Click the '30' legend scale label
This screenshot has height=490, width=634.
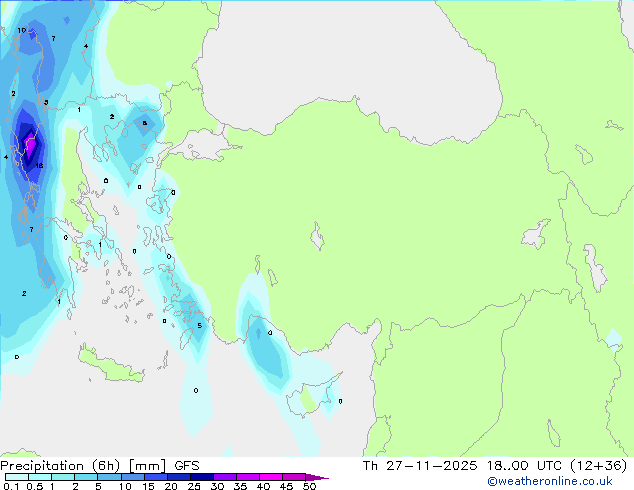pos(217,486)
